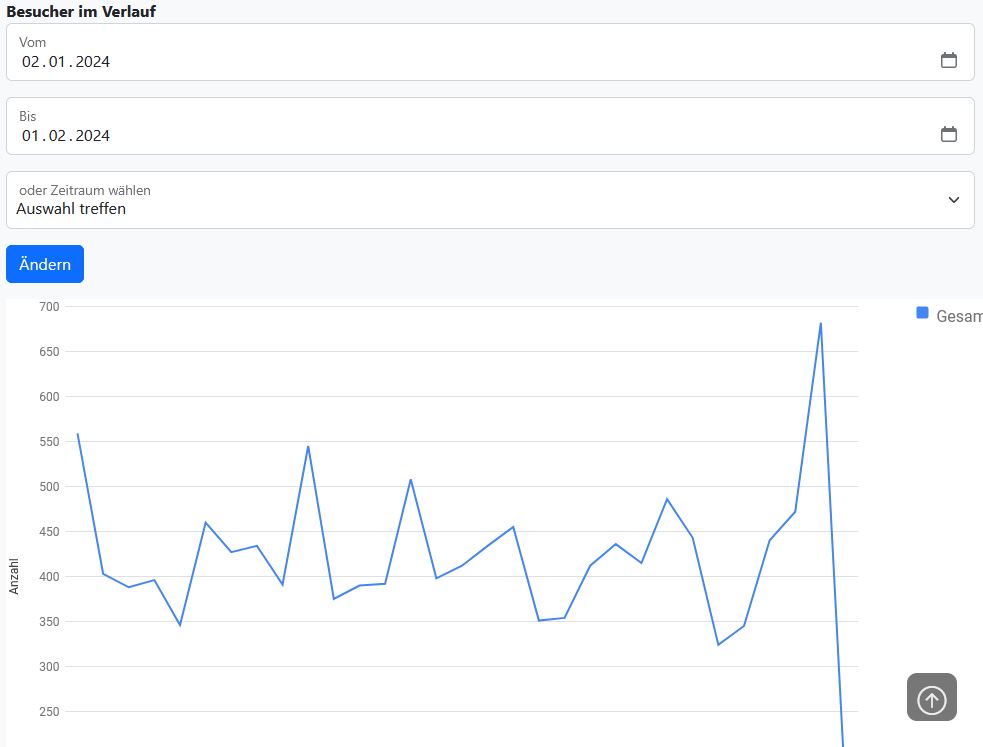Open the calendar picker for Vom date
Screen dimensions: 983x747
[948, 60]
